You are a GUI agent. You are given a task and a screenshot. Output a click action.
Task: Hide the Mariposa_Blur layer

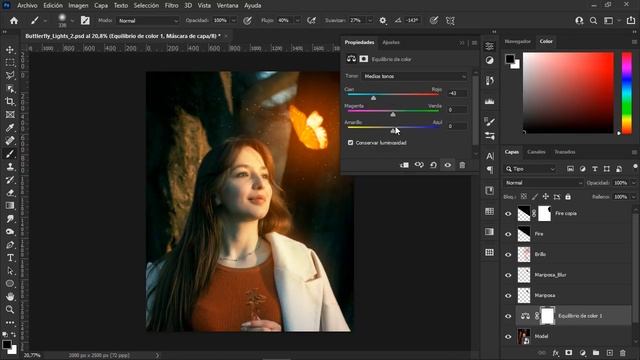[x=508, y=275]
